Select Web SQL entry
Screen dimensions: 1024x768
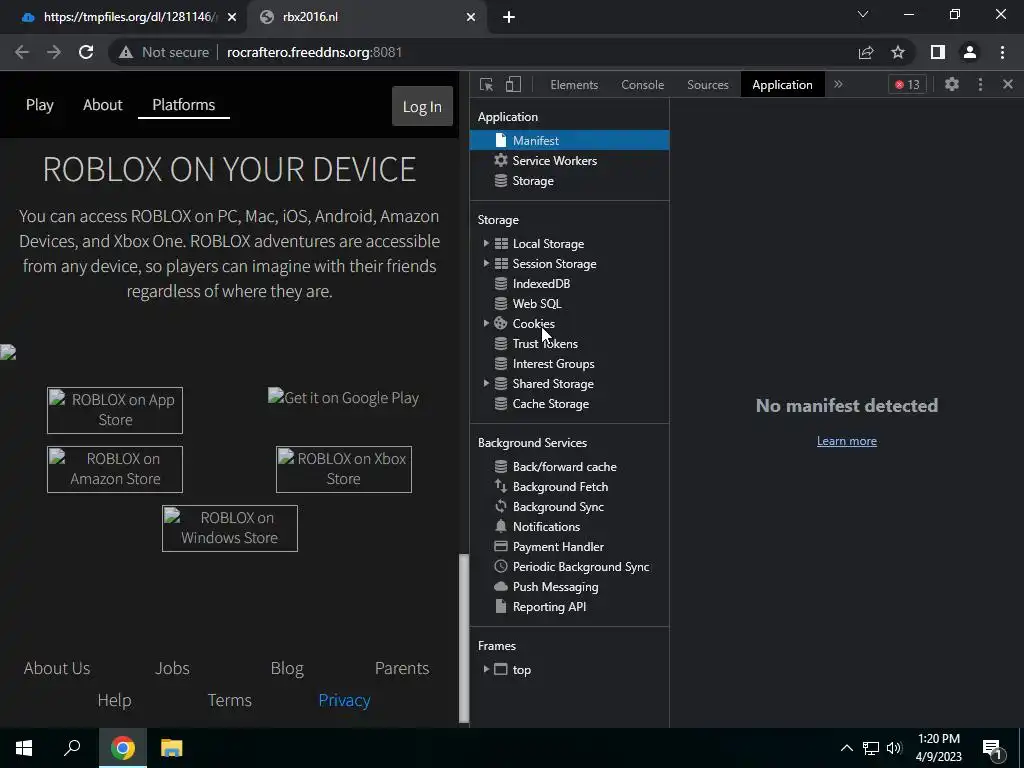537,304
